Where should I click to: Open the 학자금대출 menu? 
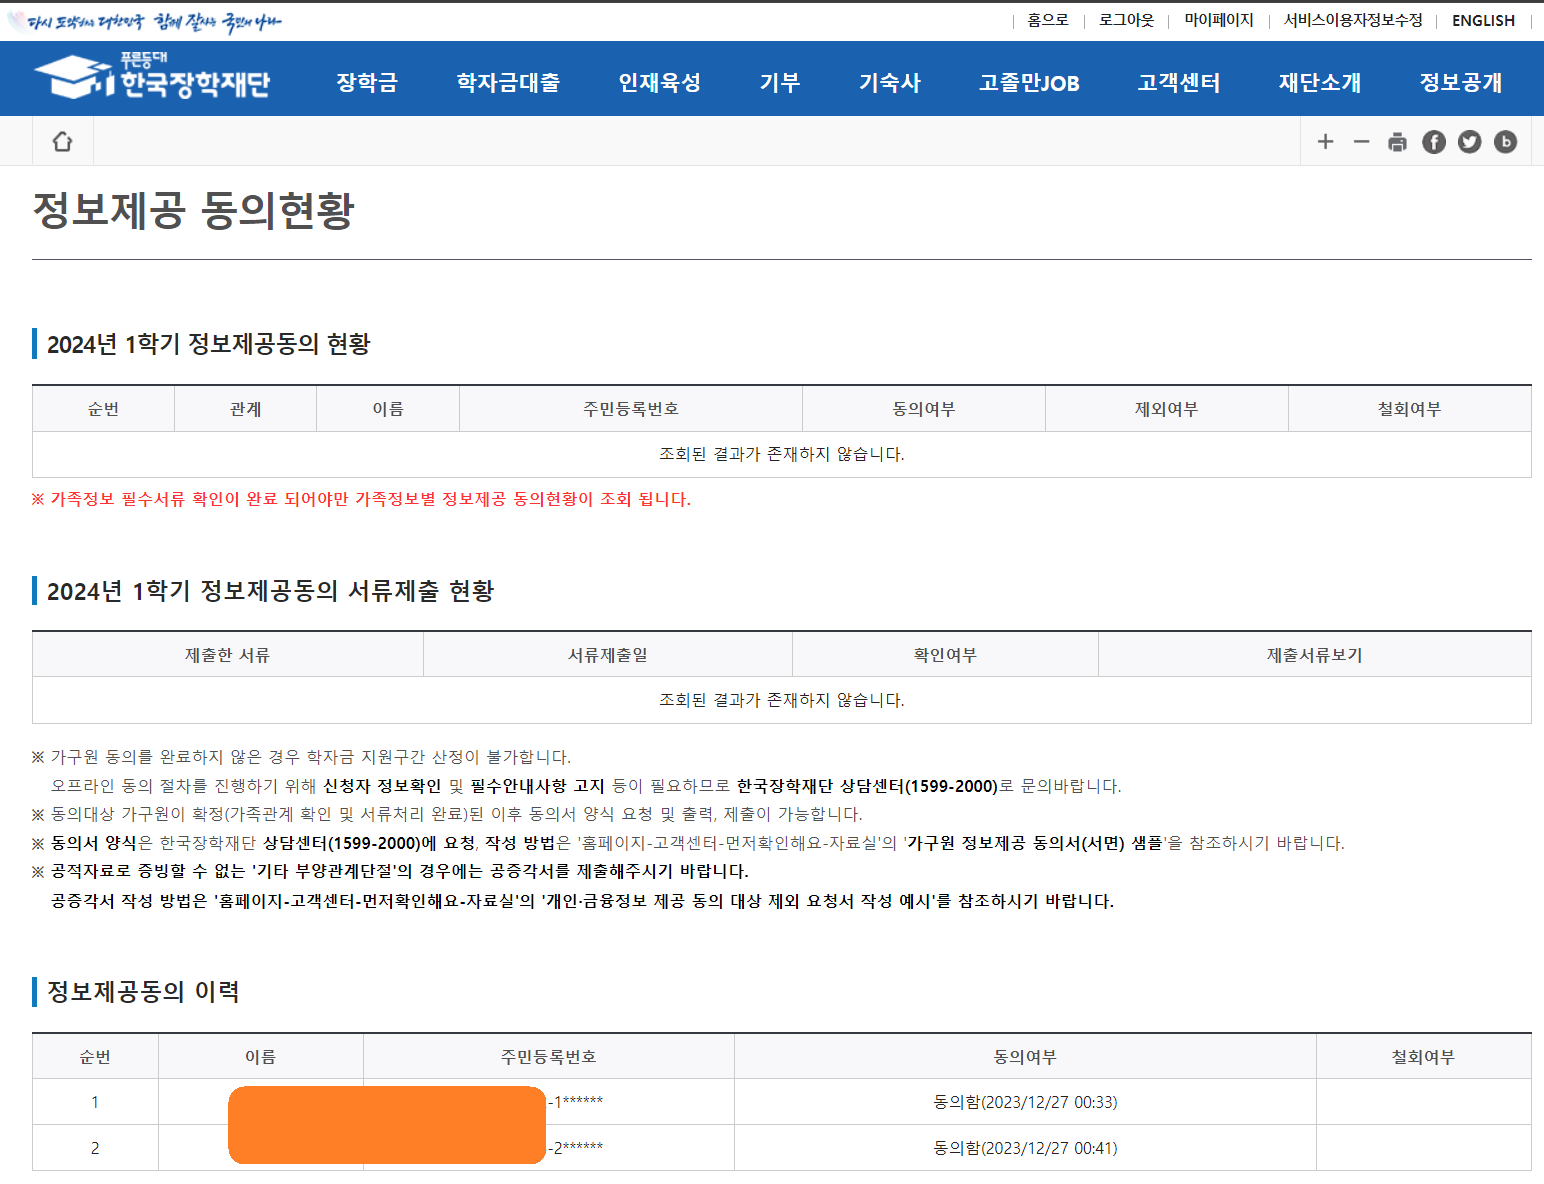coord(508,83)
